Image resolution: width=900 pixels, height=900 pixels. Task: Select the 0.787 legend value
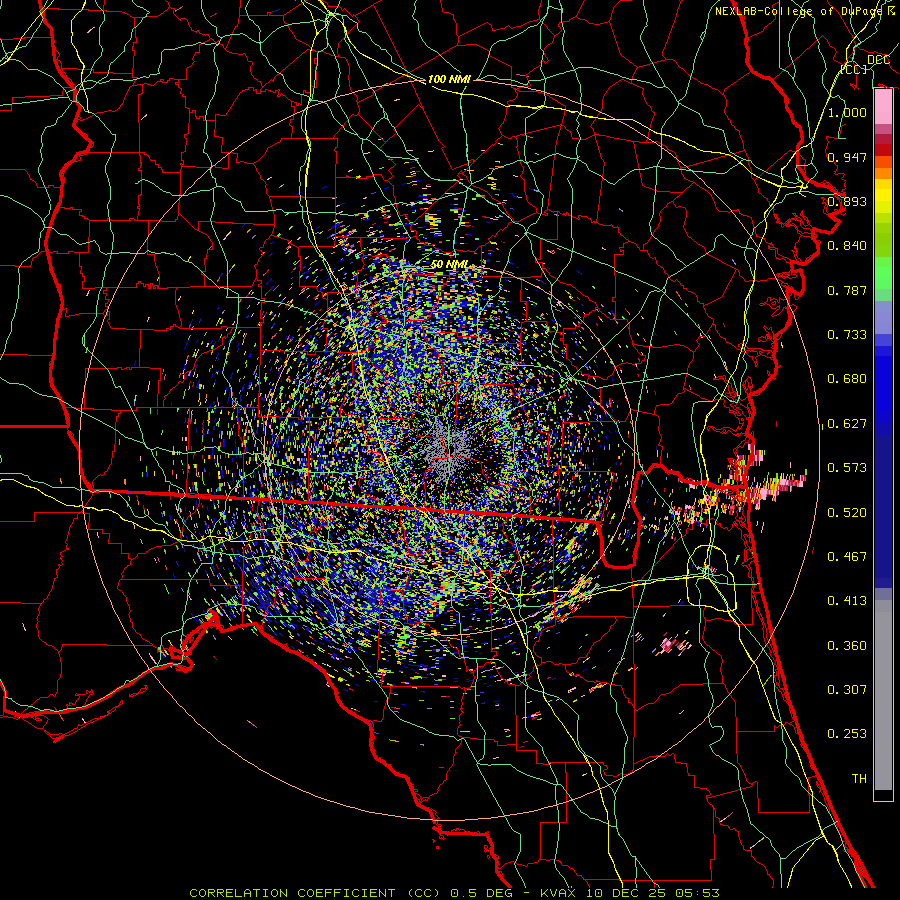847,290
